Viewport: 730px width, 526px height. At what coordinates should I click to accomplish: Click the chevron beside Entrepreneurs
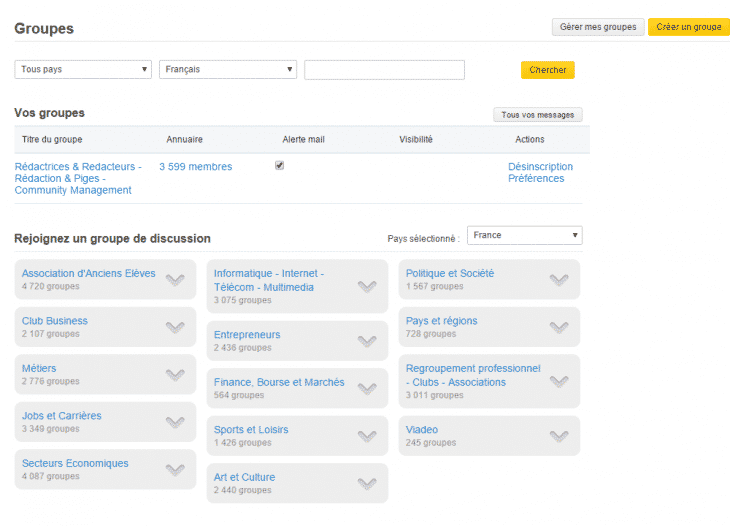pos(367,341)
